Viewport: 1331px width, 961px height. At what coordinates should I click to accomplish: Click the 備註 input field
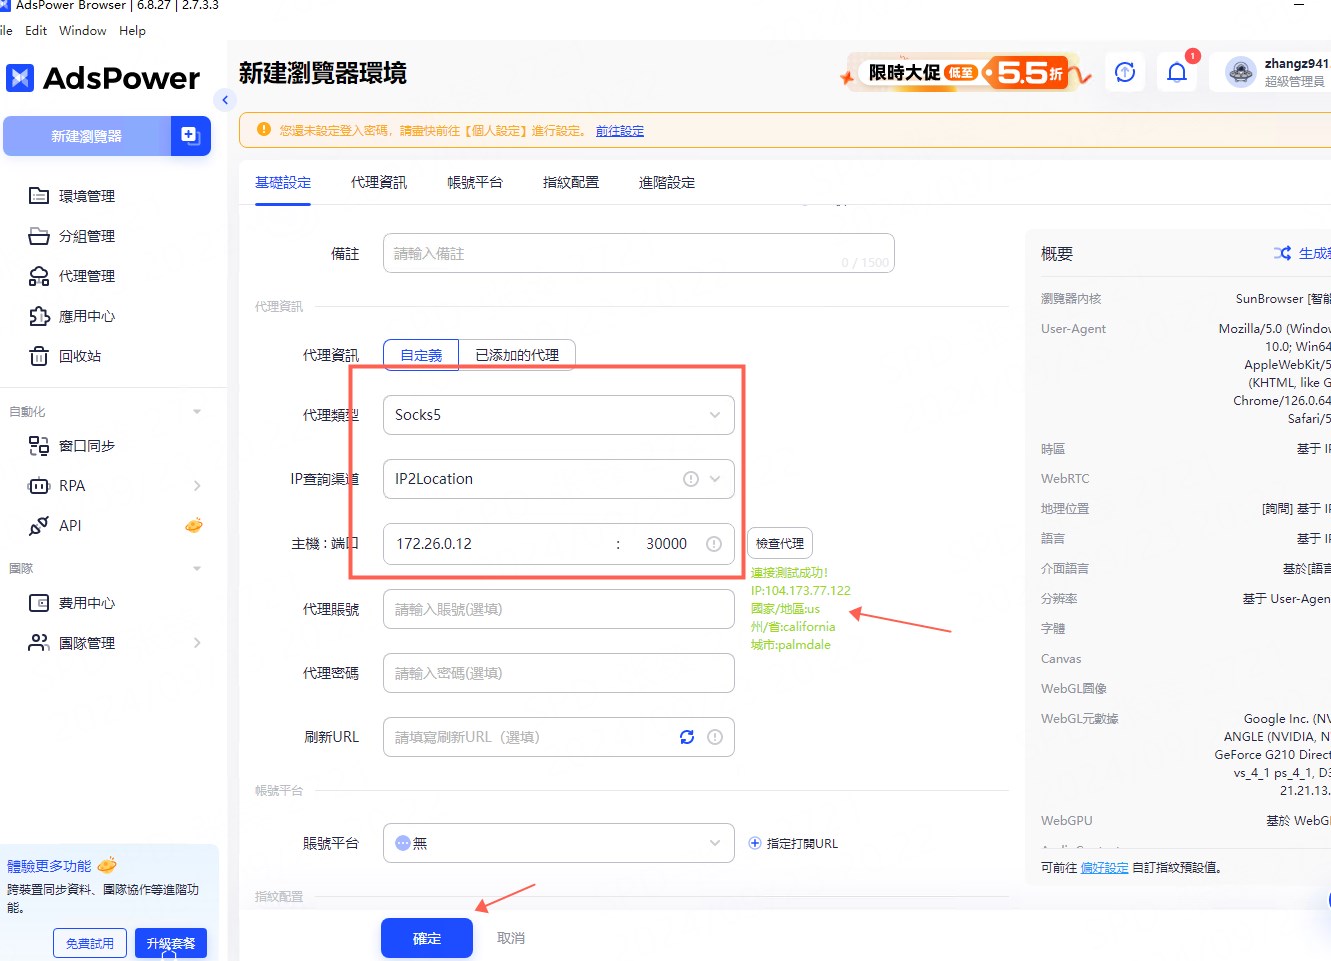pos(638,253)
